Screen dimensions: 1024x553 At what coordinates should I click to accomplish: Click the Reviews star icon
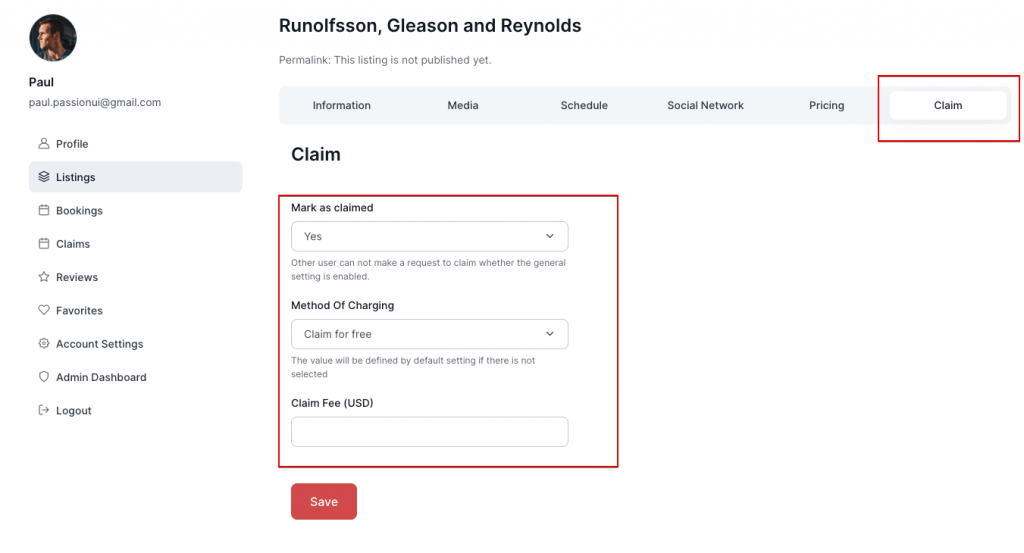click(x=44, y=277)
